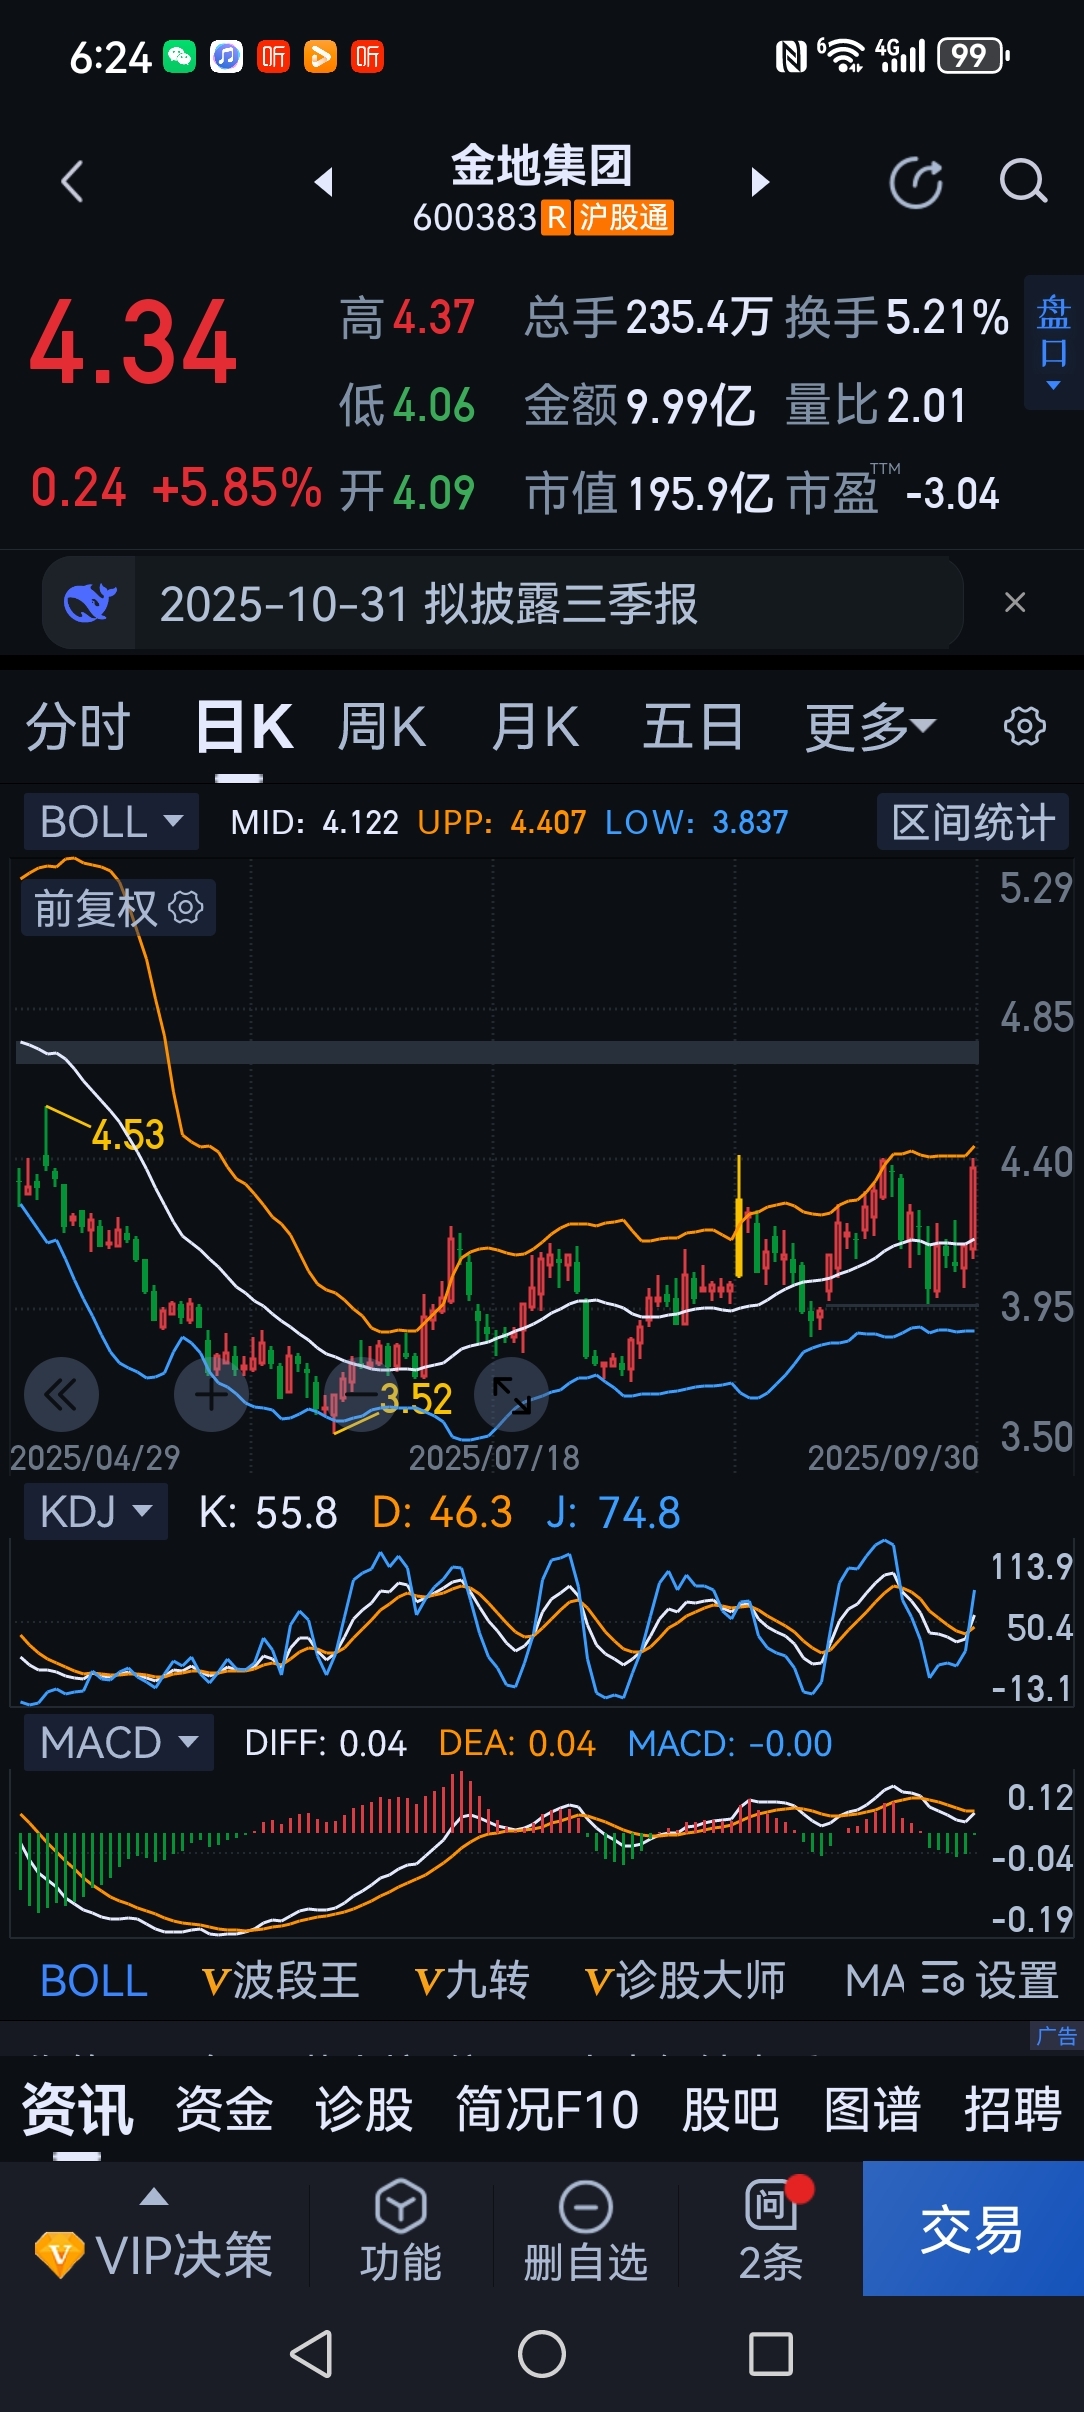Tap the stock name 金地集团
This screenshot has width=1084, height=2412.
[x=542, y=166]
